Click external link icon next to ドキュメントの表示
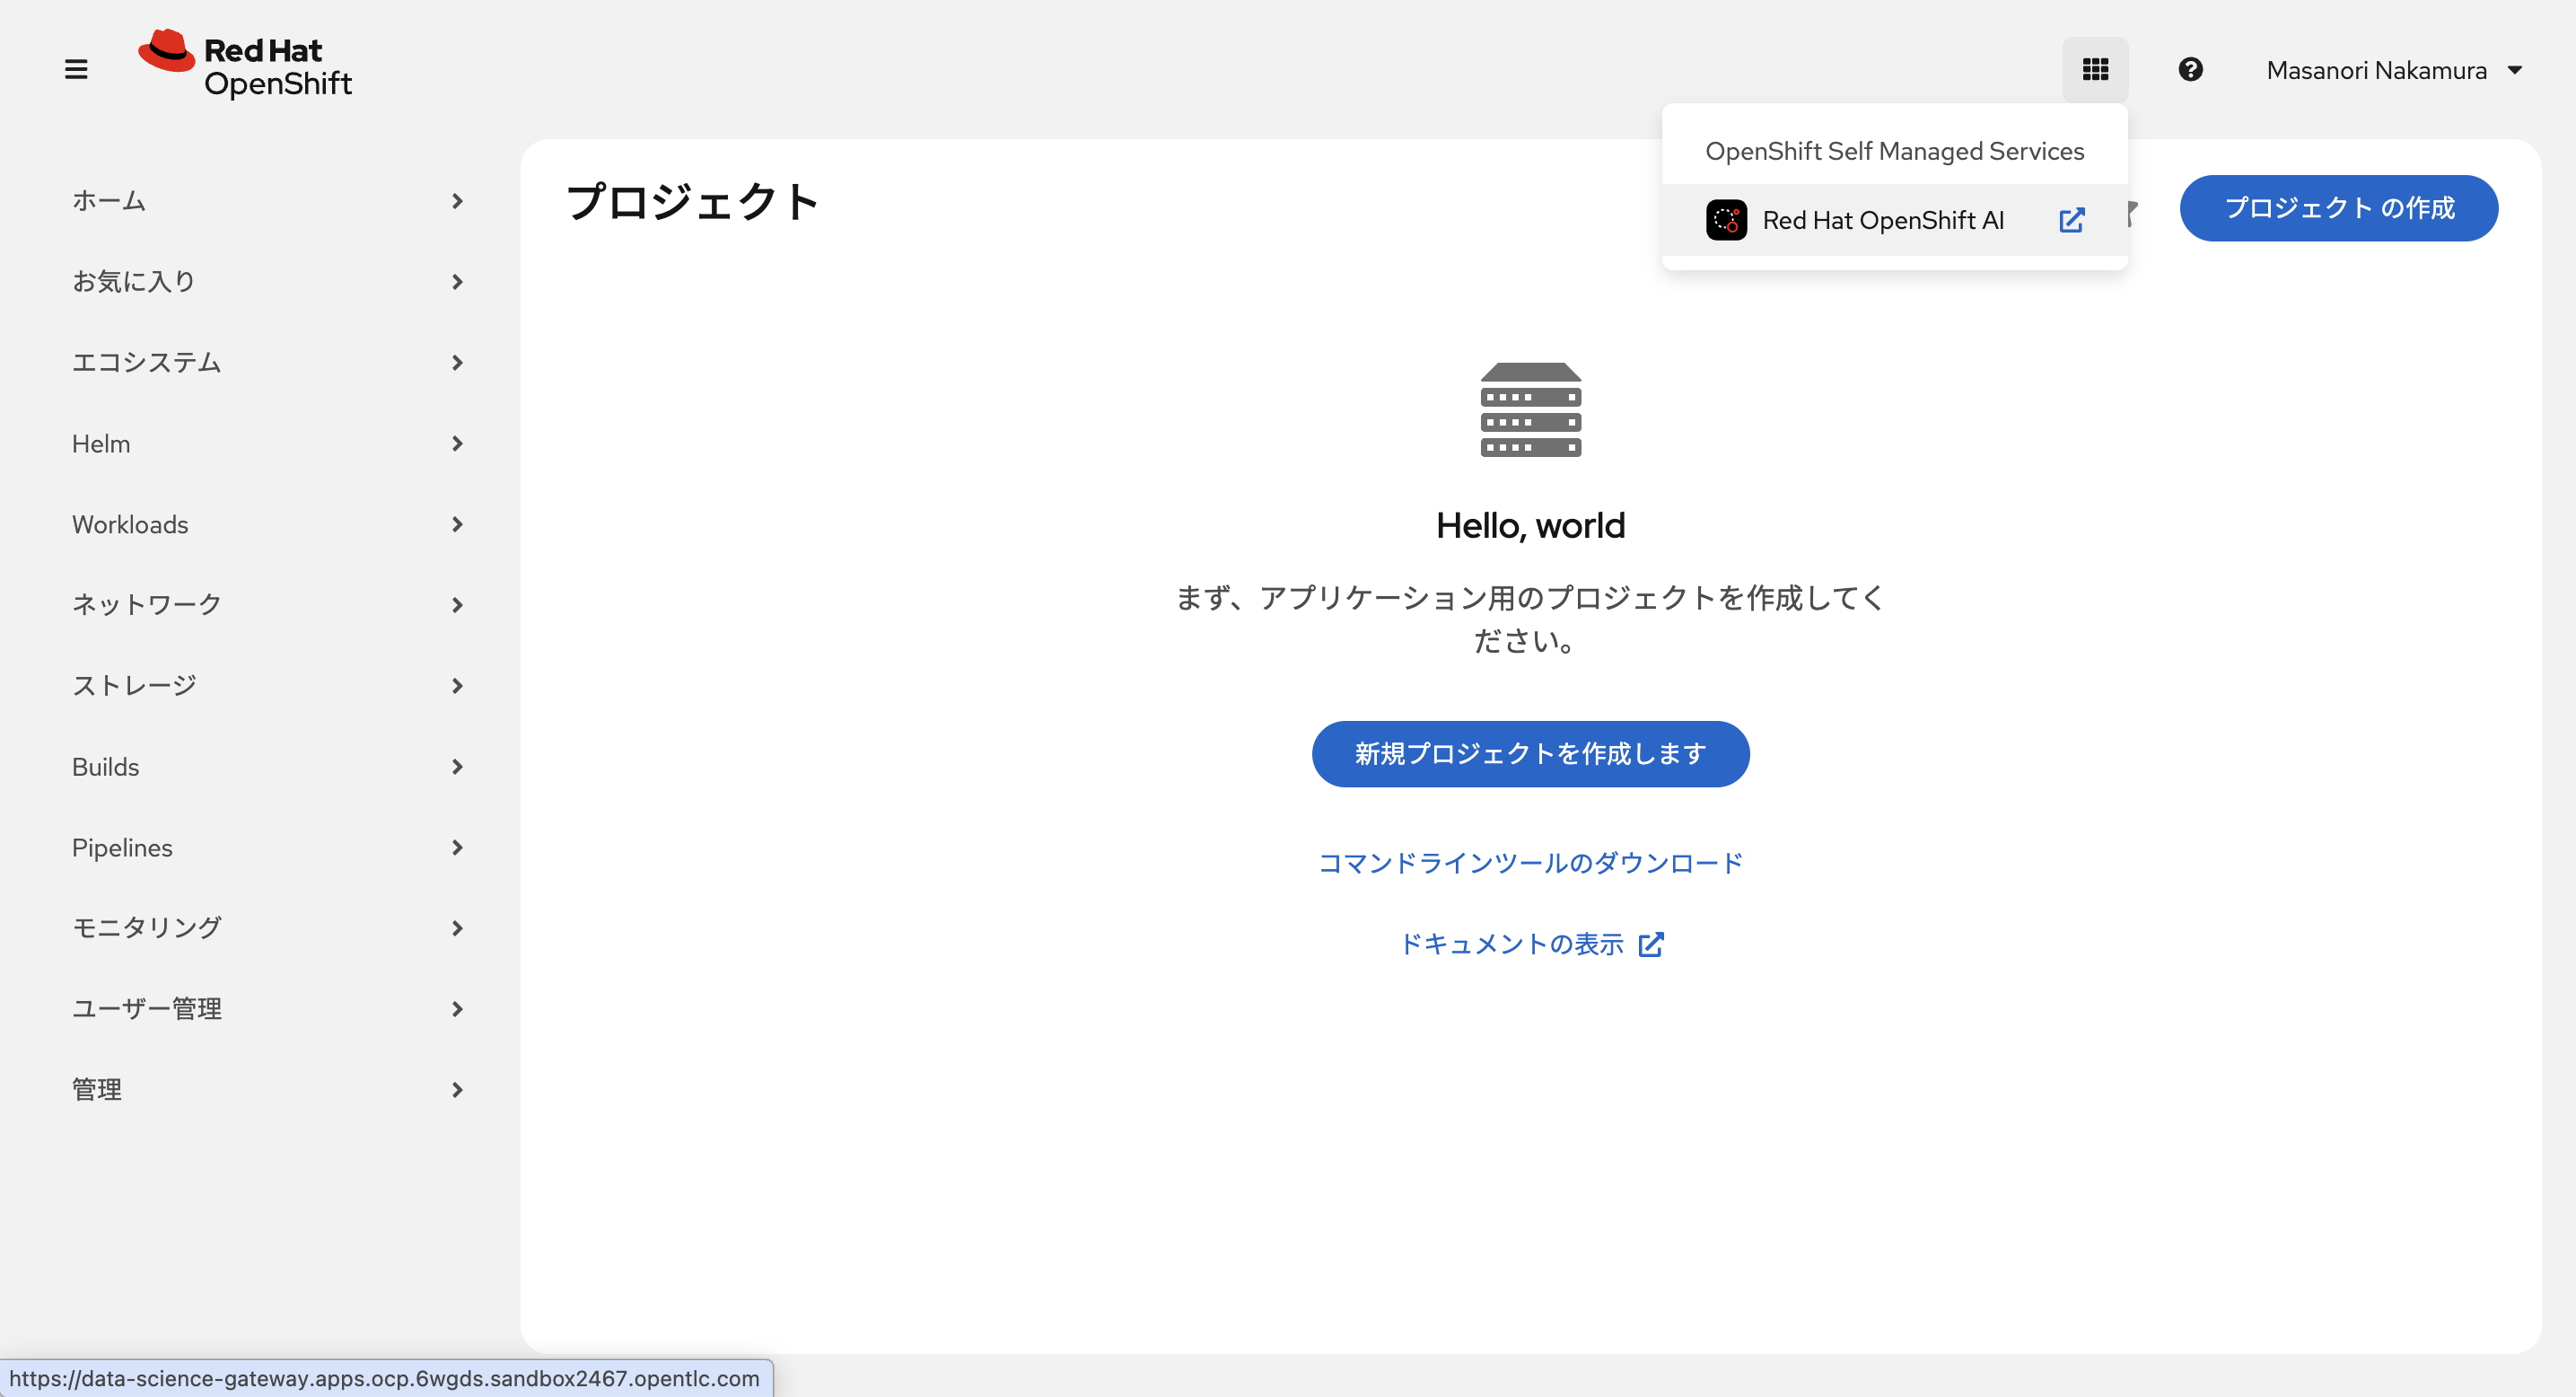Image resolution: width=2576 pixels, height=1397 pixels. click(x=1651, y=944)
